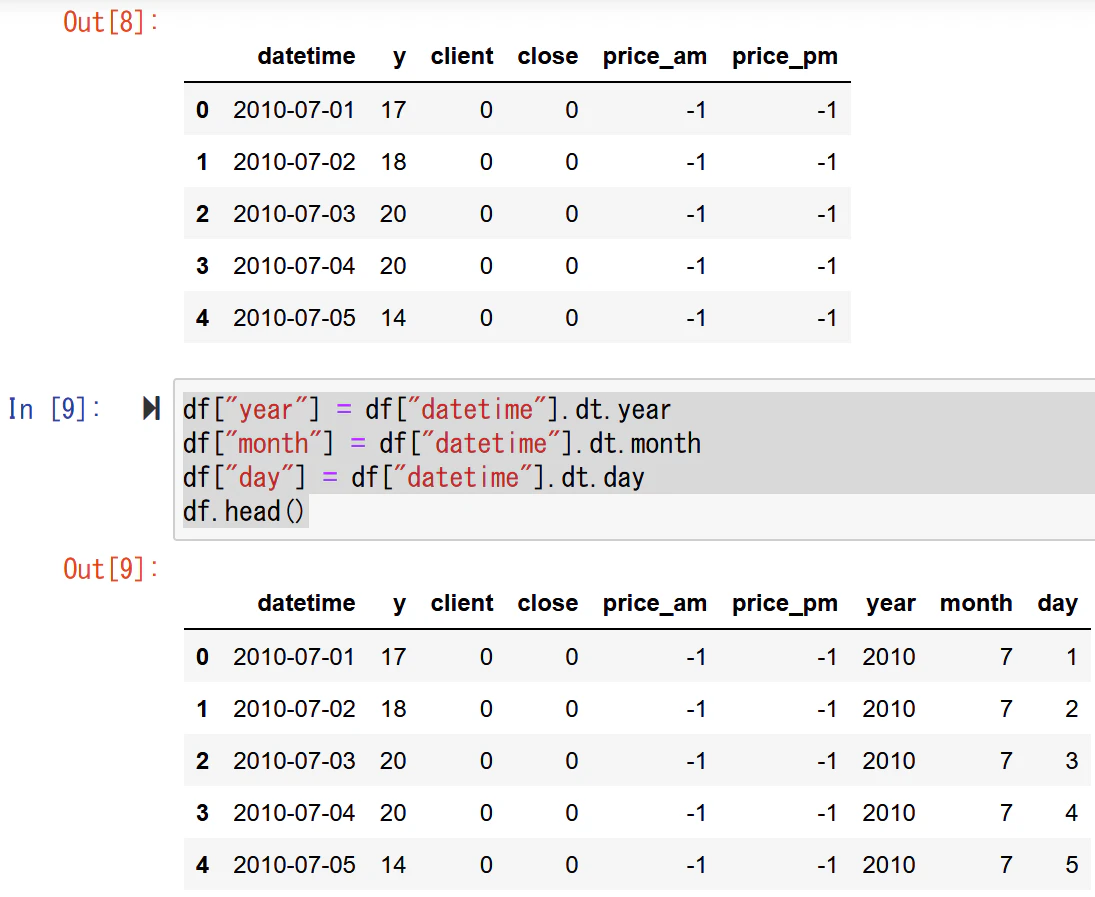Click index 2 in Out[8] table
1095x897 pixels.
click(202, 214)
